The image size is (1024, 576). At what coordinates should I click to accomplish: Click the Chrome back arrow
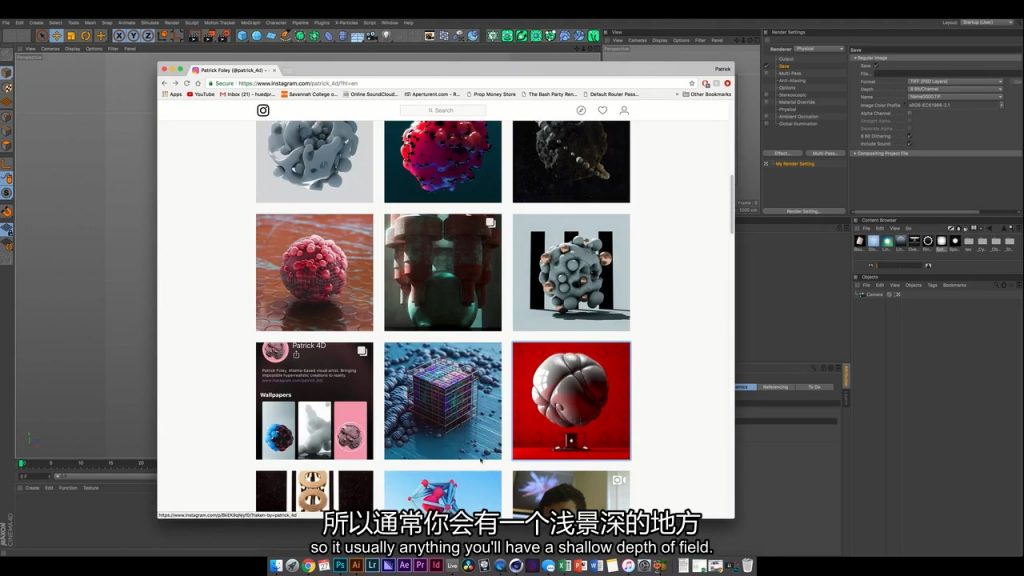click(x=165, y=83)
